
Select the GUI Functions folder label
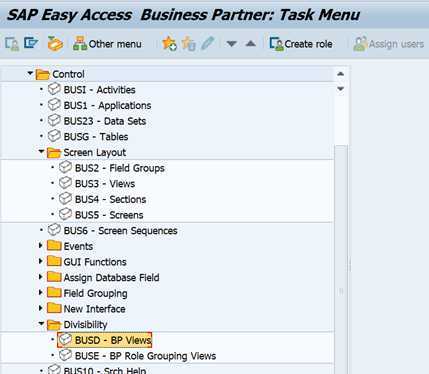95,262
